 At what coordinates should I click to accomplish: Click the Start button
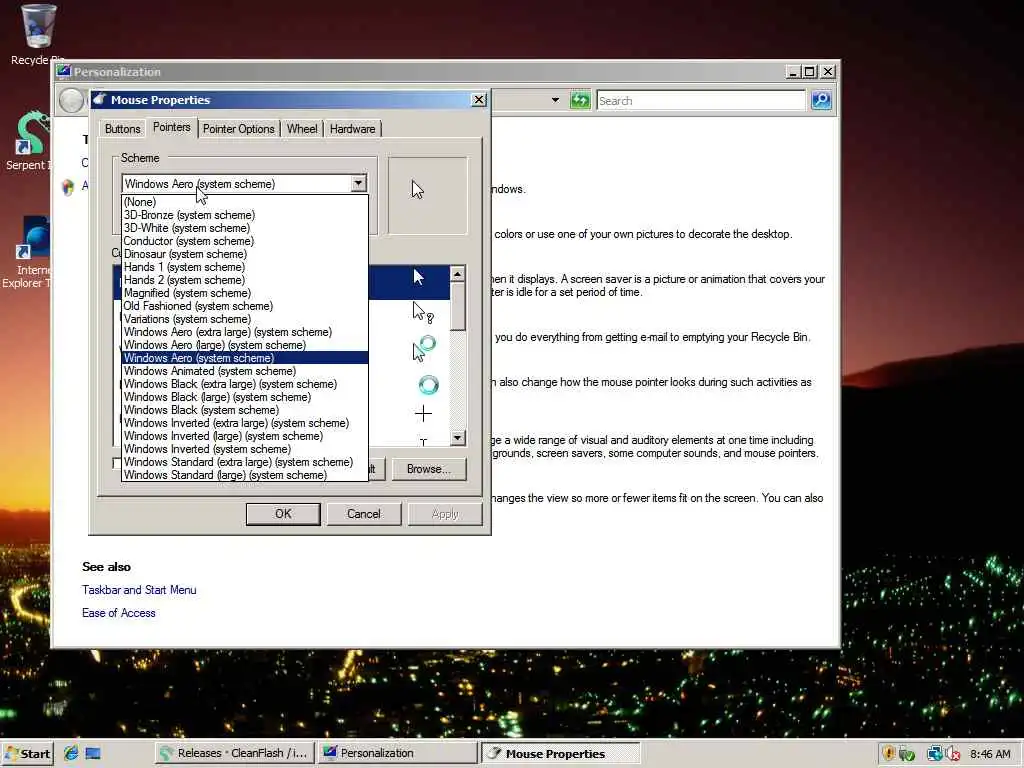[x=27, y=754]
